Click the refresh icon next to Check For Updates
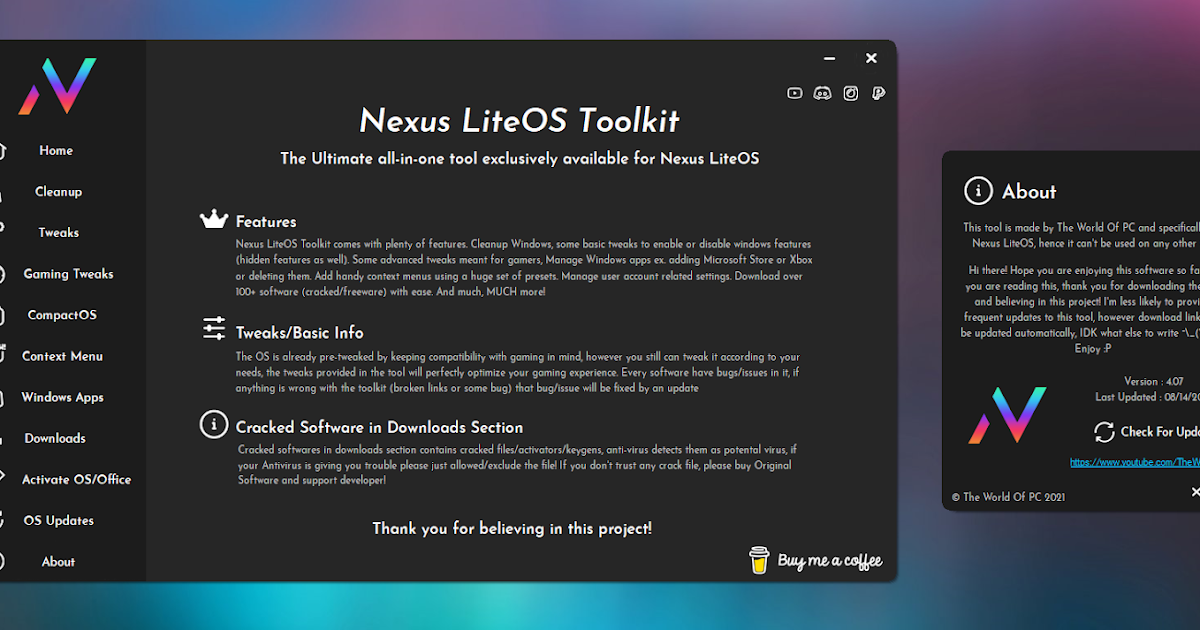This screenshot has height=630, width=1200. pyautogui.click(x=1105, y=430)
